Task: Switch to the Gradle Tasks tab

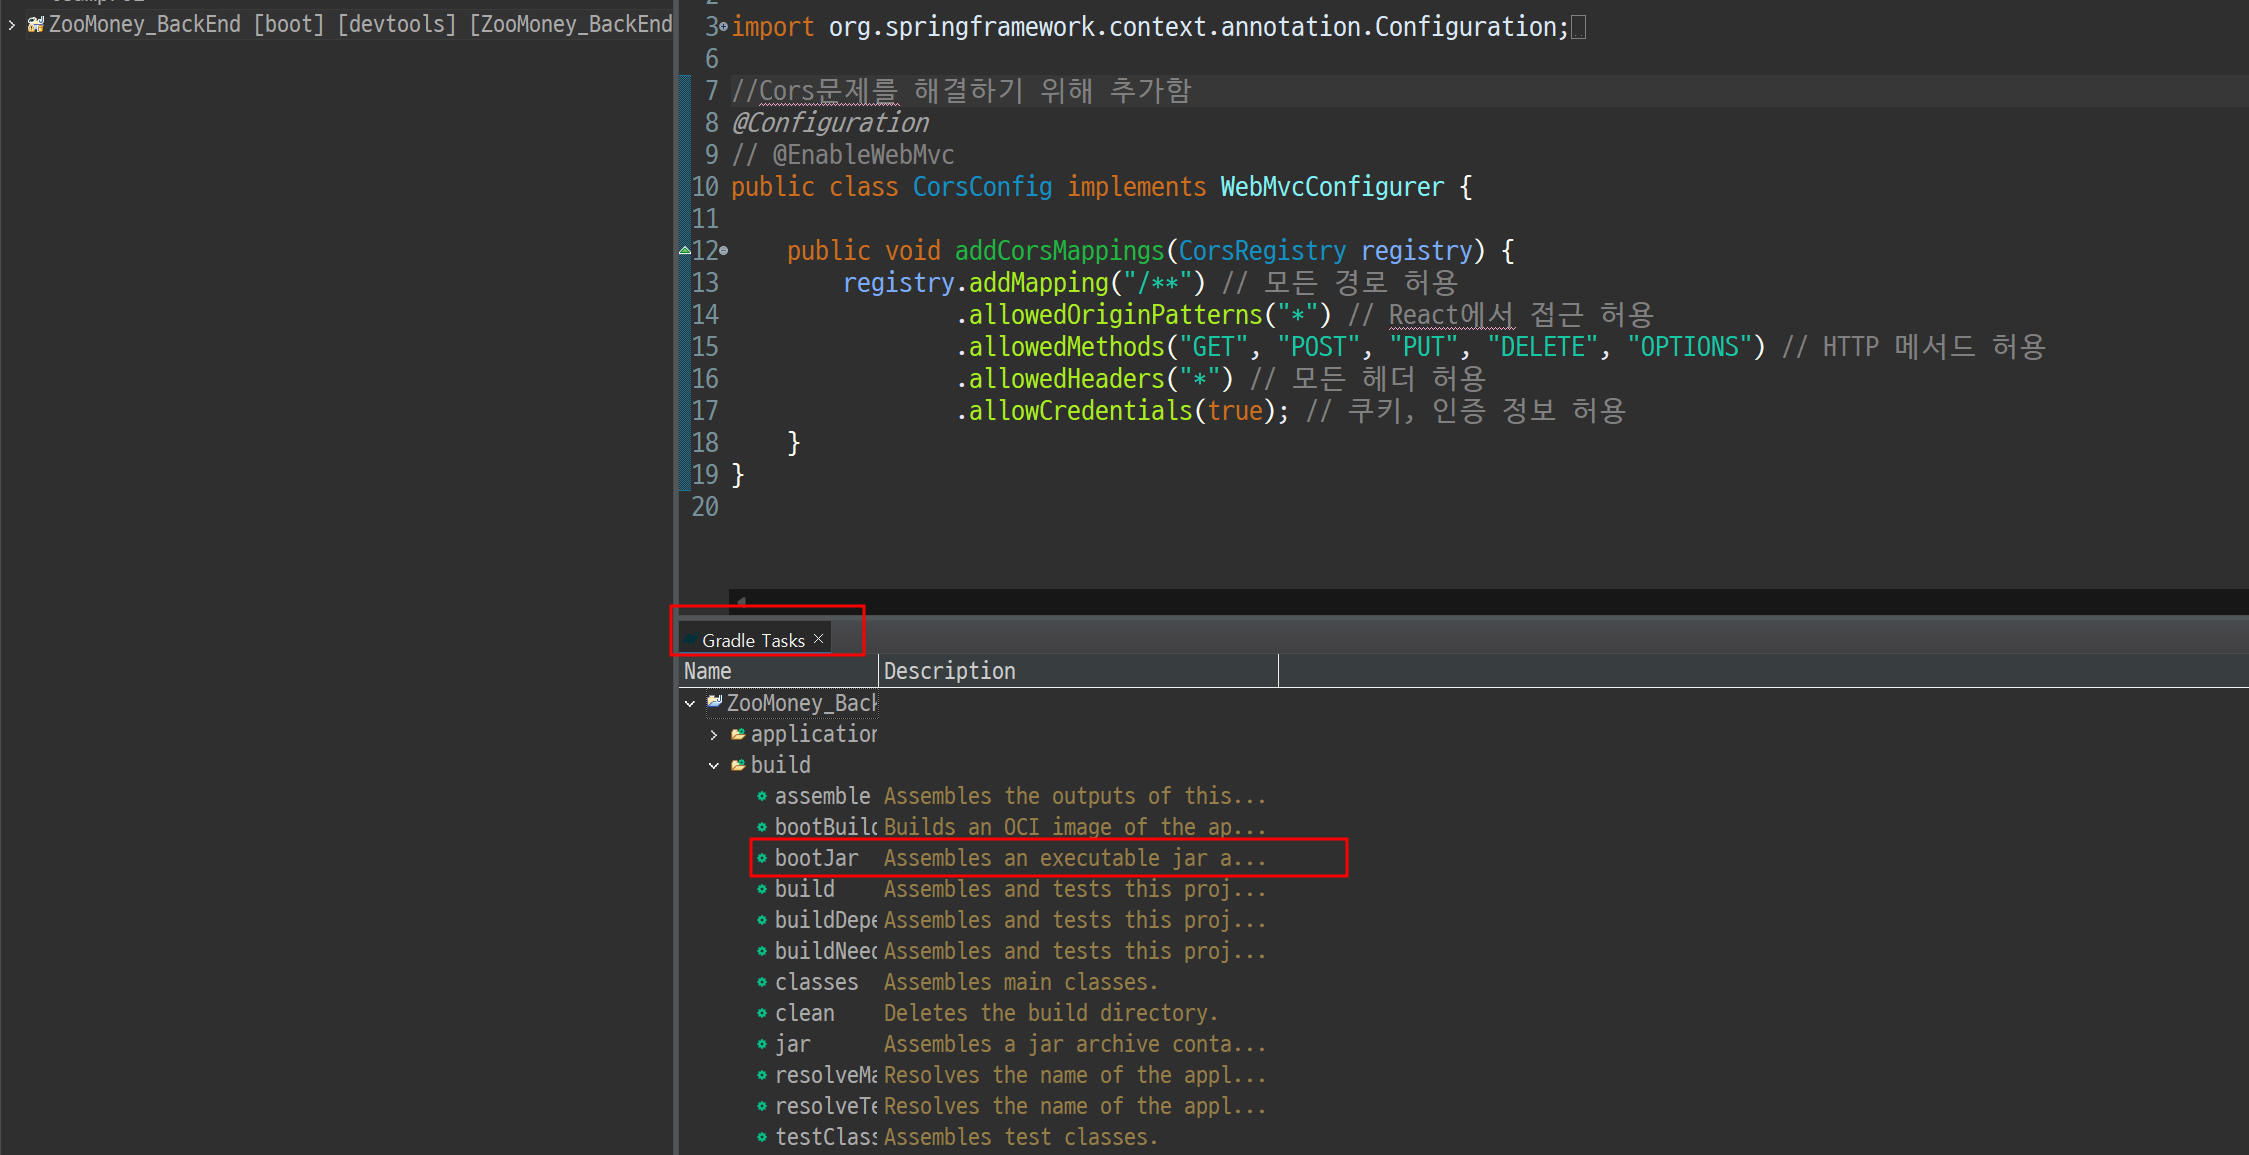Action: 752,640
